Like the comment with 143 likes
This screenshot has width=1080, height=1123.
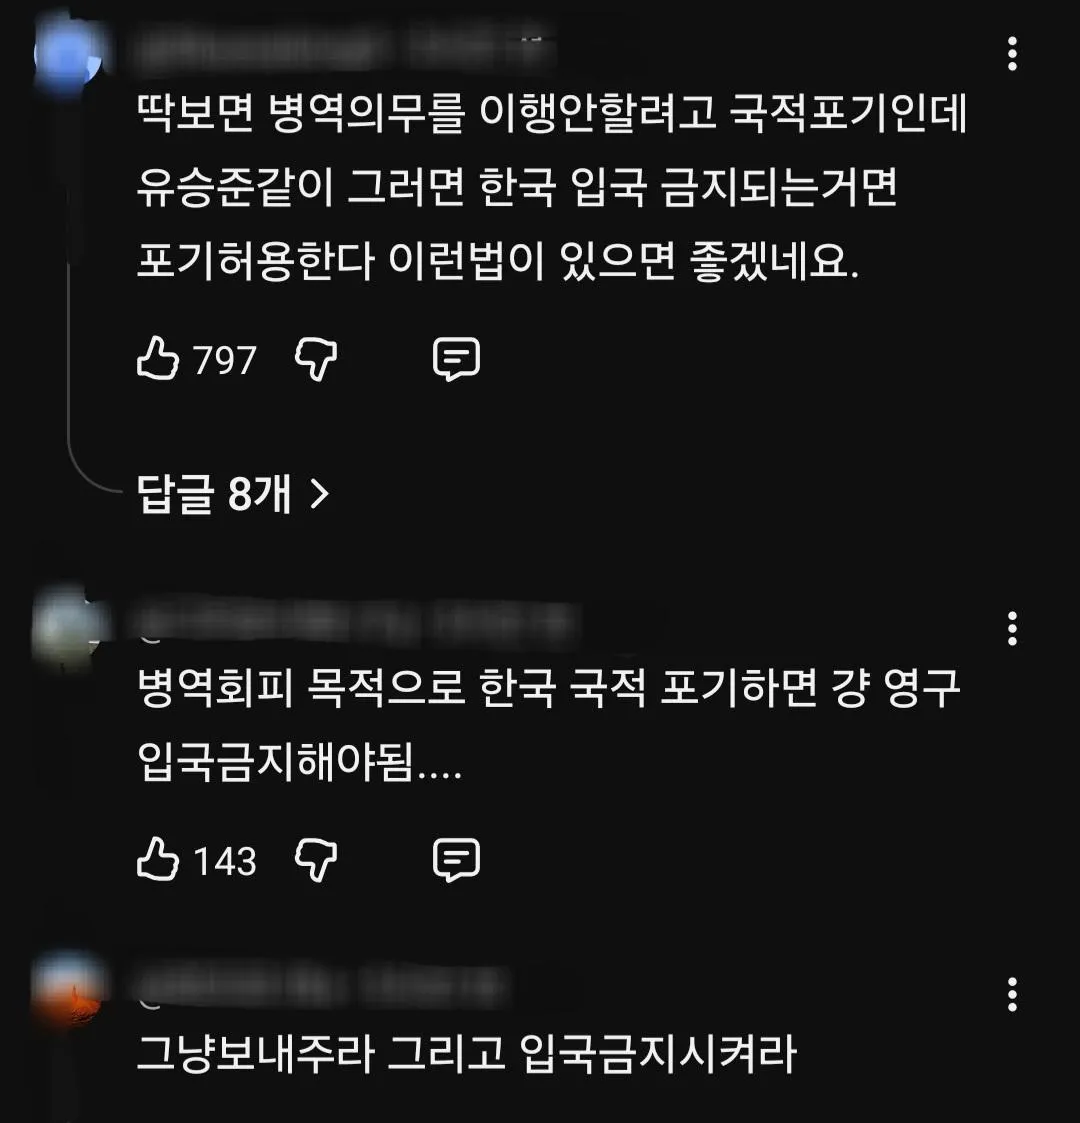coord(158,859)
